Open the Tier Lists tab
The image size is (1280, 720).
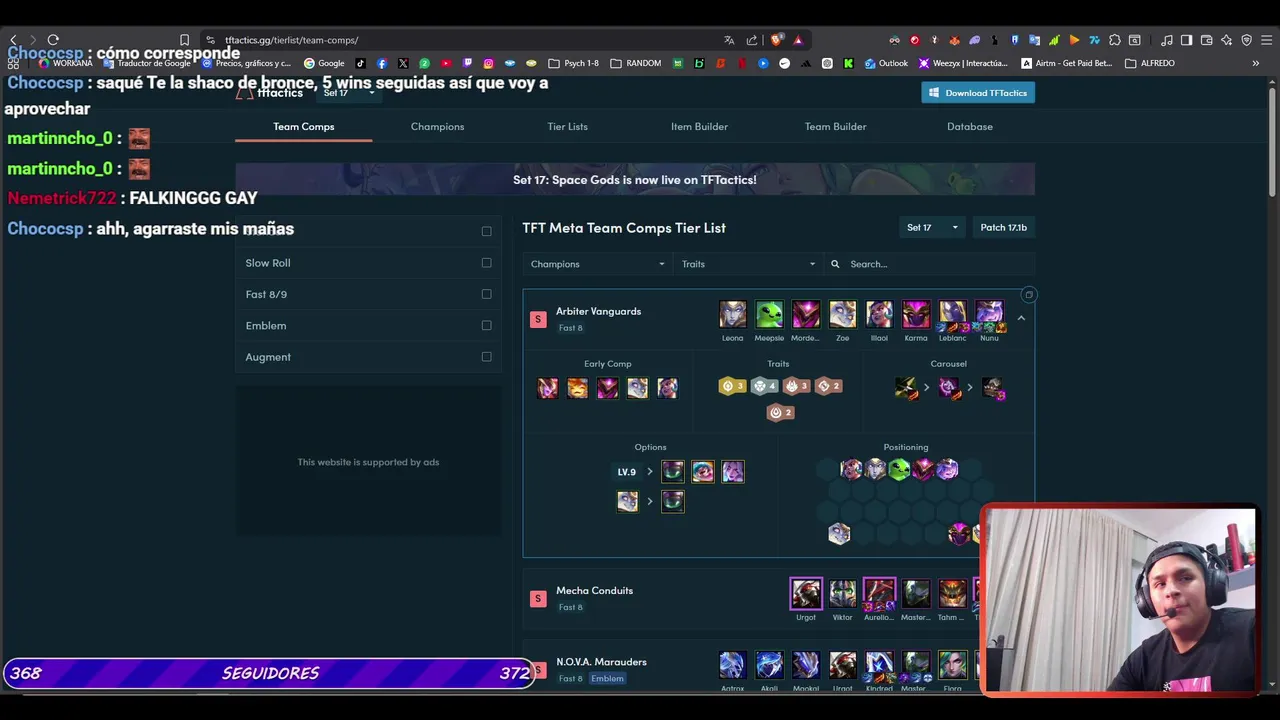click(567, 126)
